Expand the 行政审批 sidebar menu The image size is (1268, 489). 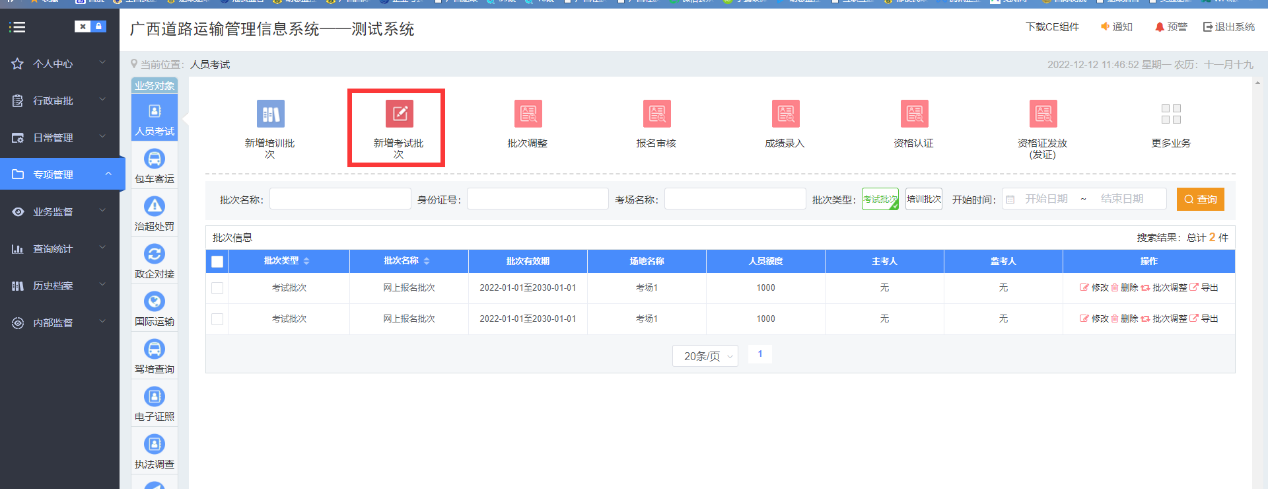coord(60,100)
